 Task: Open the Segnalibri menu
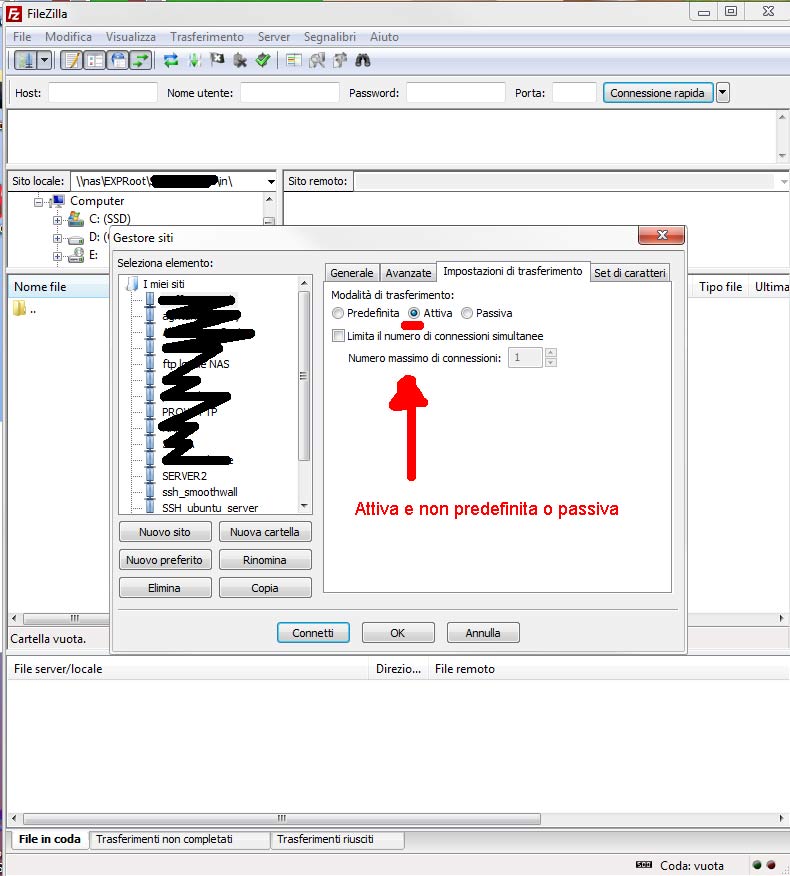[330, 37]
